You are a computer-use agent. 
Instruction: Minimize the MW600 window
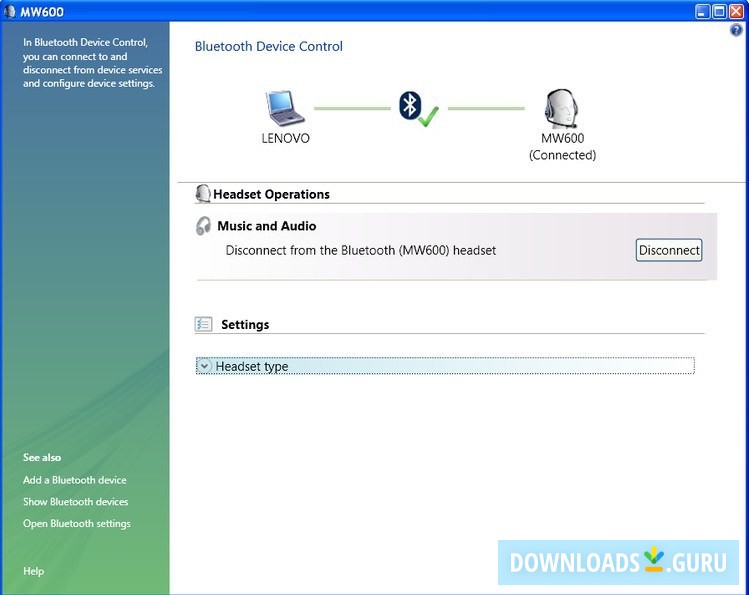(702, 11)
